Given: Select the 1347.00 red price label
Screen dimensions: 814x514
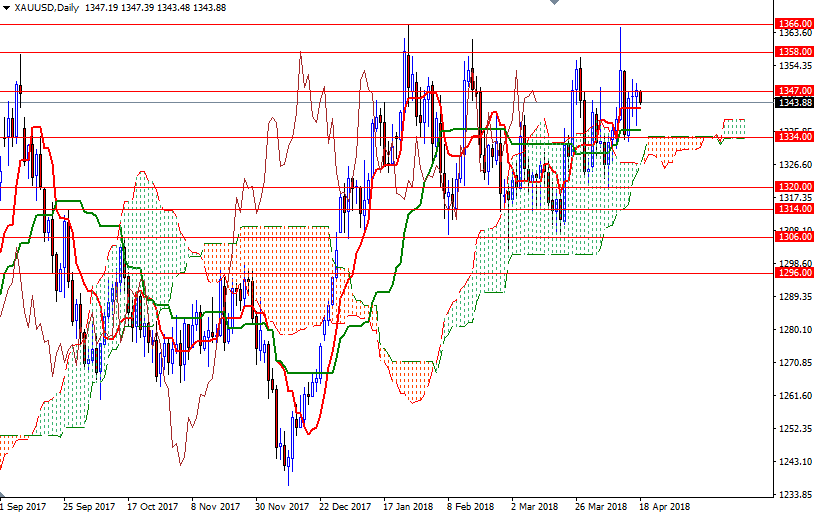Looking at the screenshot, I should click(x=794, y=91).
